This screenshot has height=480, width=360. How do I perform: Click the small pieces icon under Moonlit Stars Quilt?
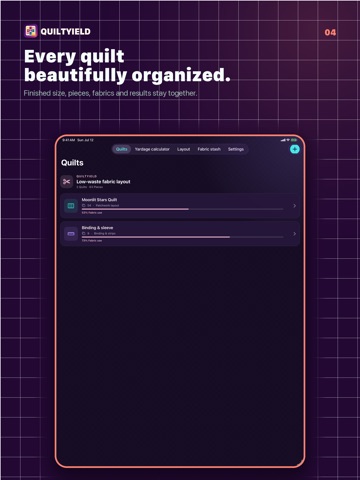tap(84, 206)
